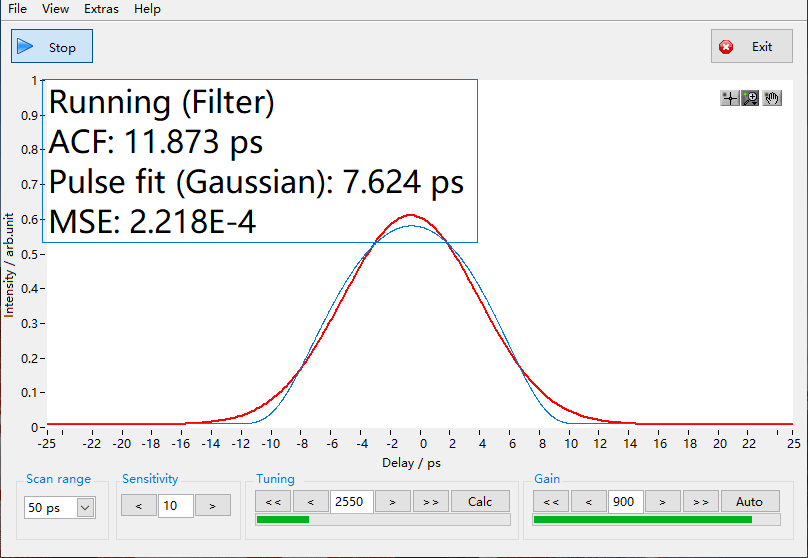
Task: Decrease Sensitivity with left arrow
Action: point(139,506)
